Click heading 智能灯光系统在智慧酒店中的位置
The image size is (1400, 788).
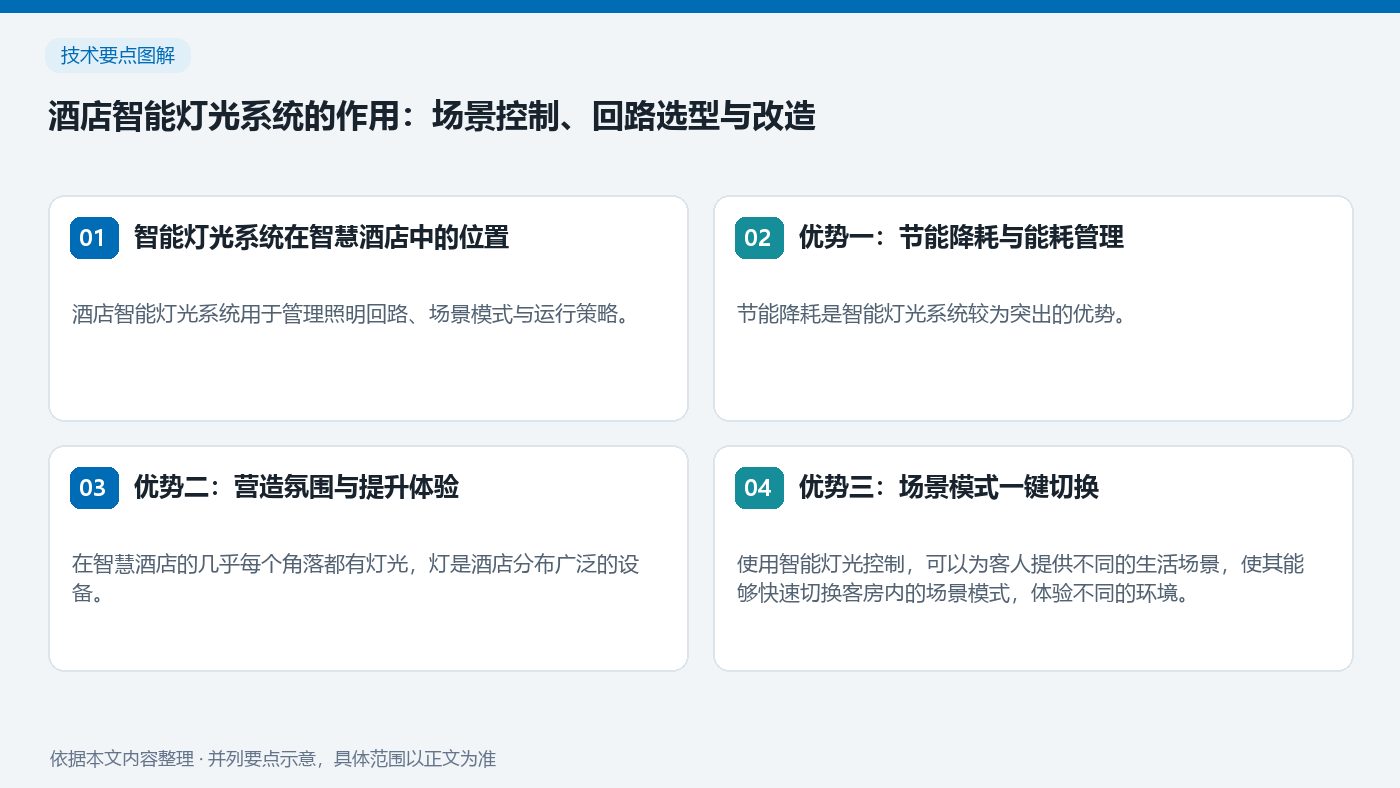point(321,238)
